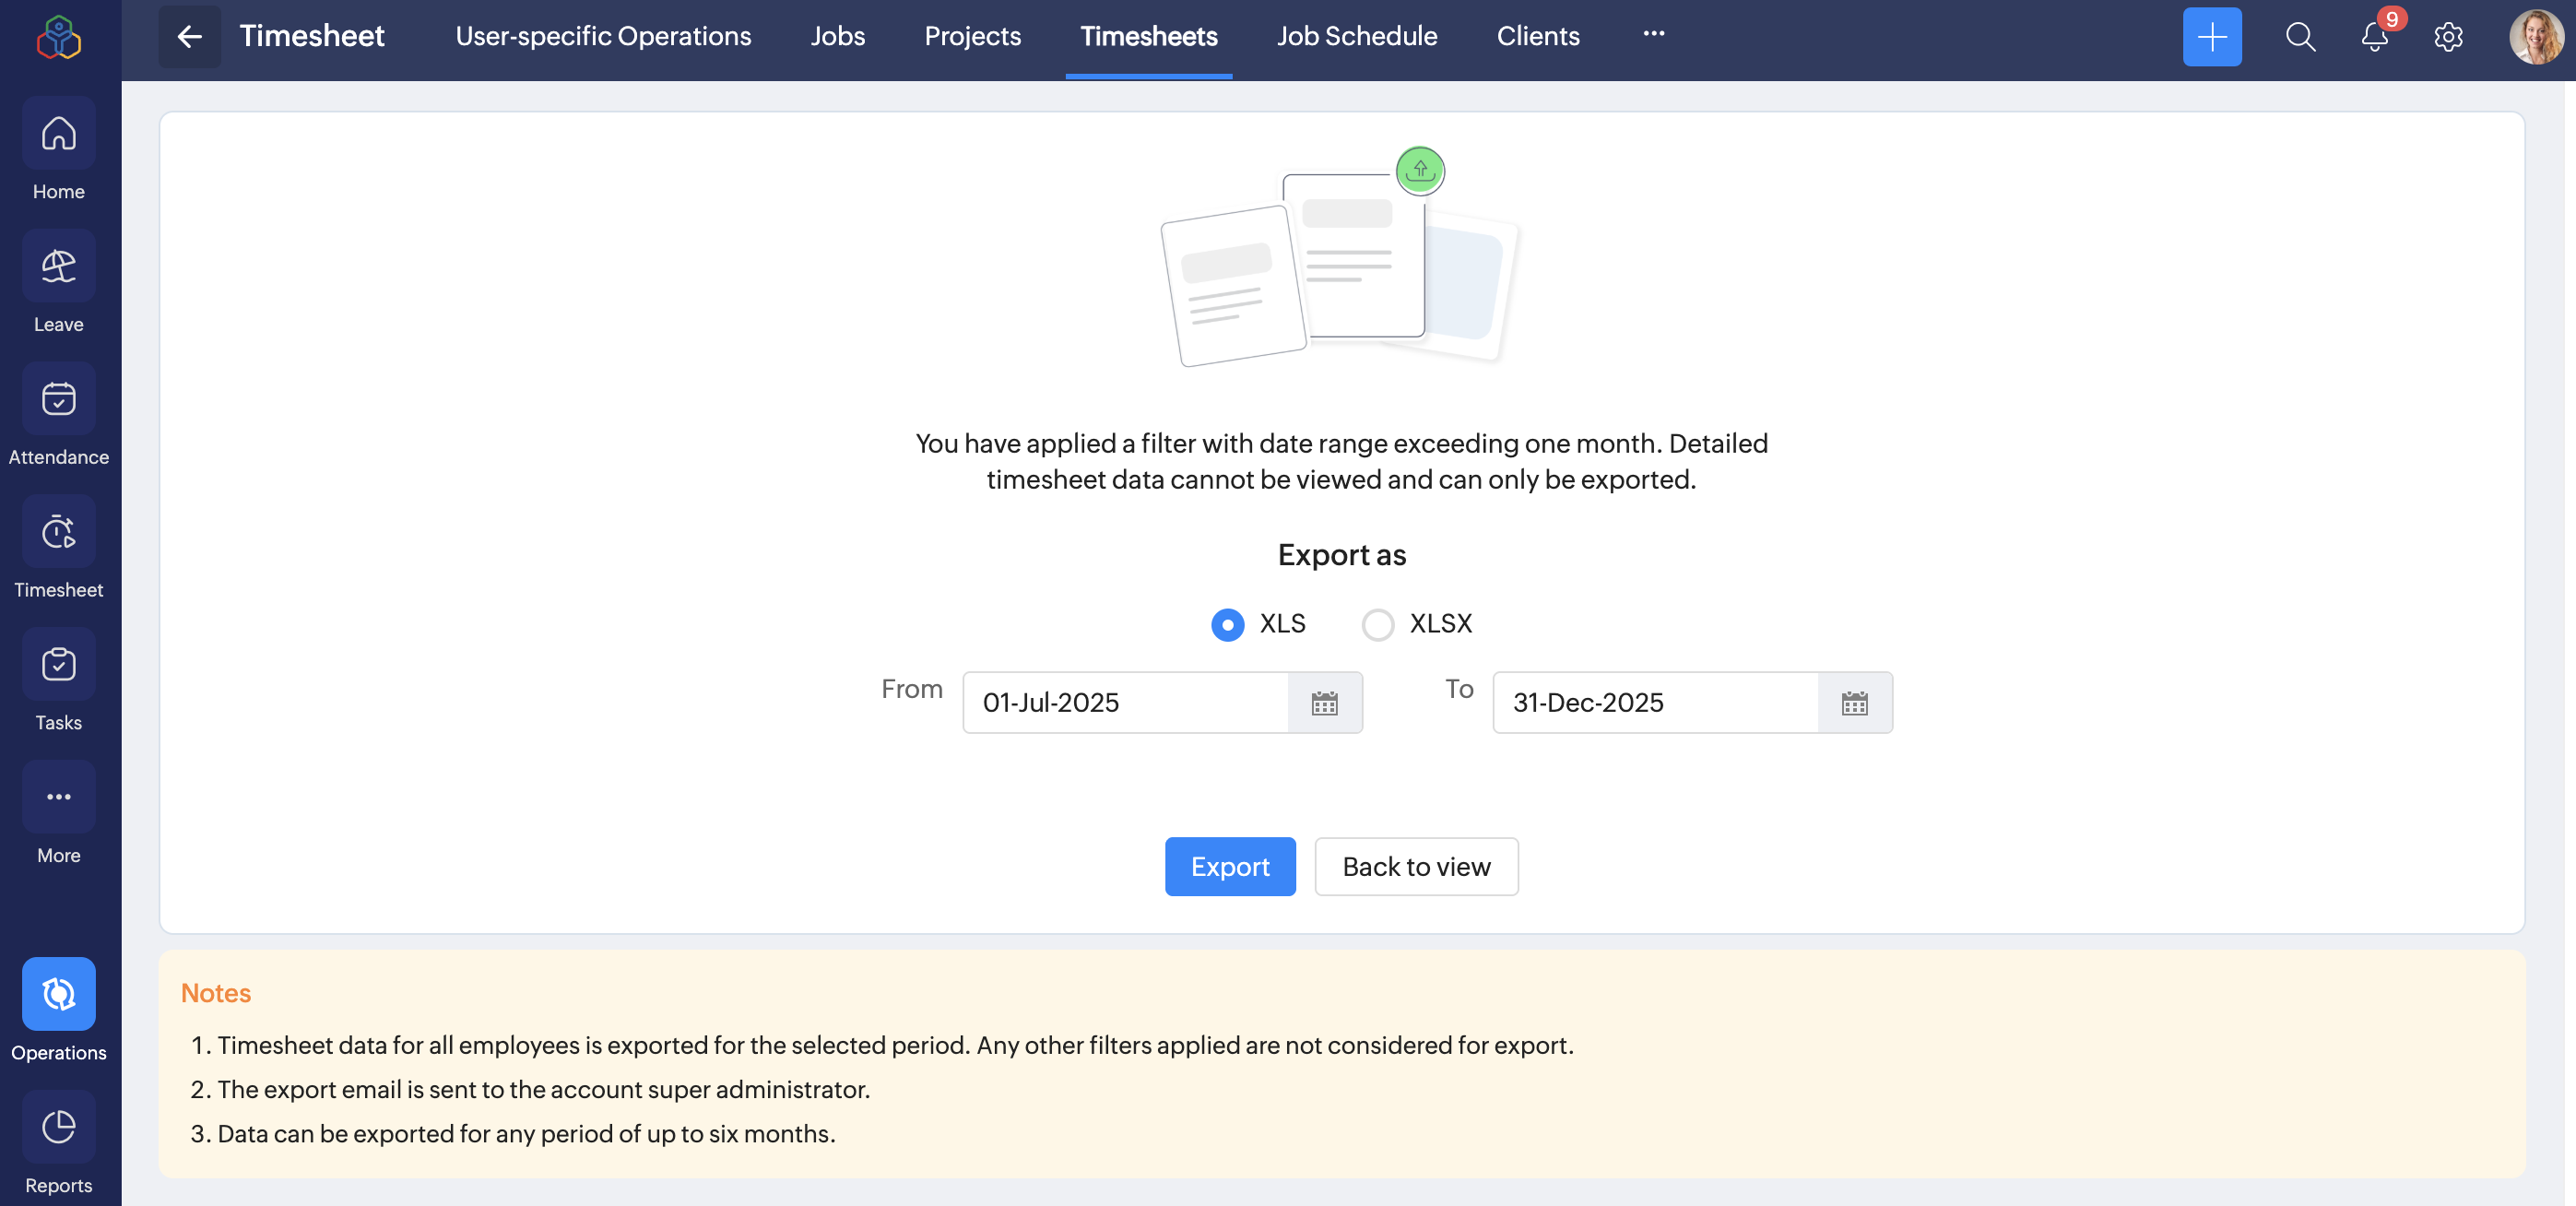Click the search magnifier icon
This screenshot has height=1206, width=2576.
pos(2300,37)
